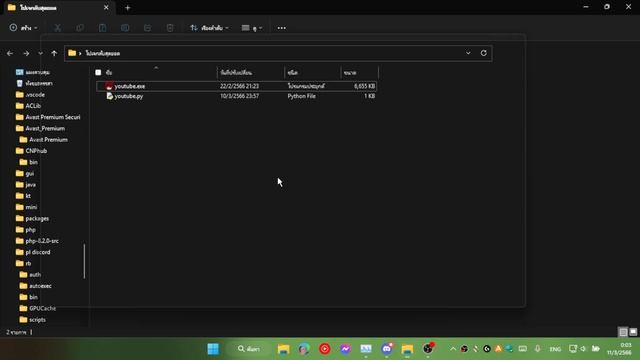This screenshot has height=360, width=640.
Task: Sort by the Size column header
Action: [360, 73]
